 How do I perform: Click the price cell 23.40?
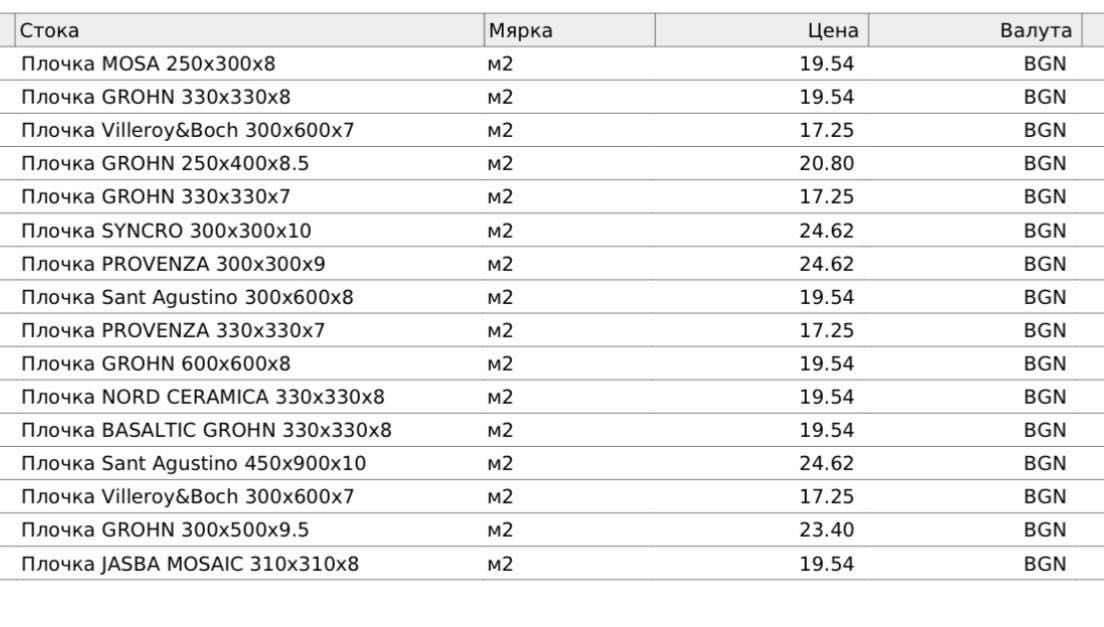point(827,530)
